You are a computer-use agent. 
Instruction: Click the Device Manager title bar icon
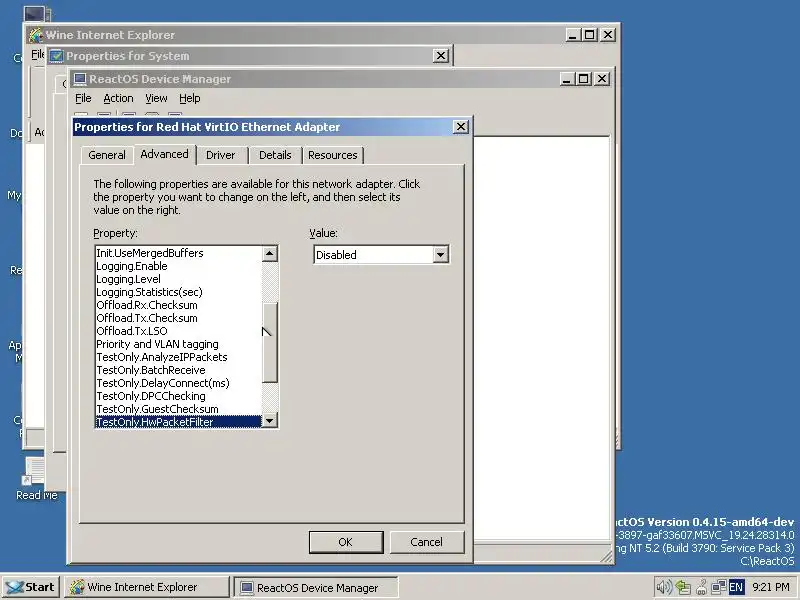click(79, 79)
